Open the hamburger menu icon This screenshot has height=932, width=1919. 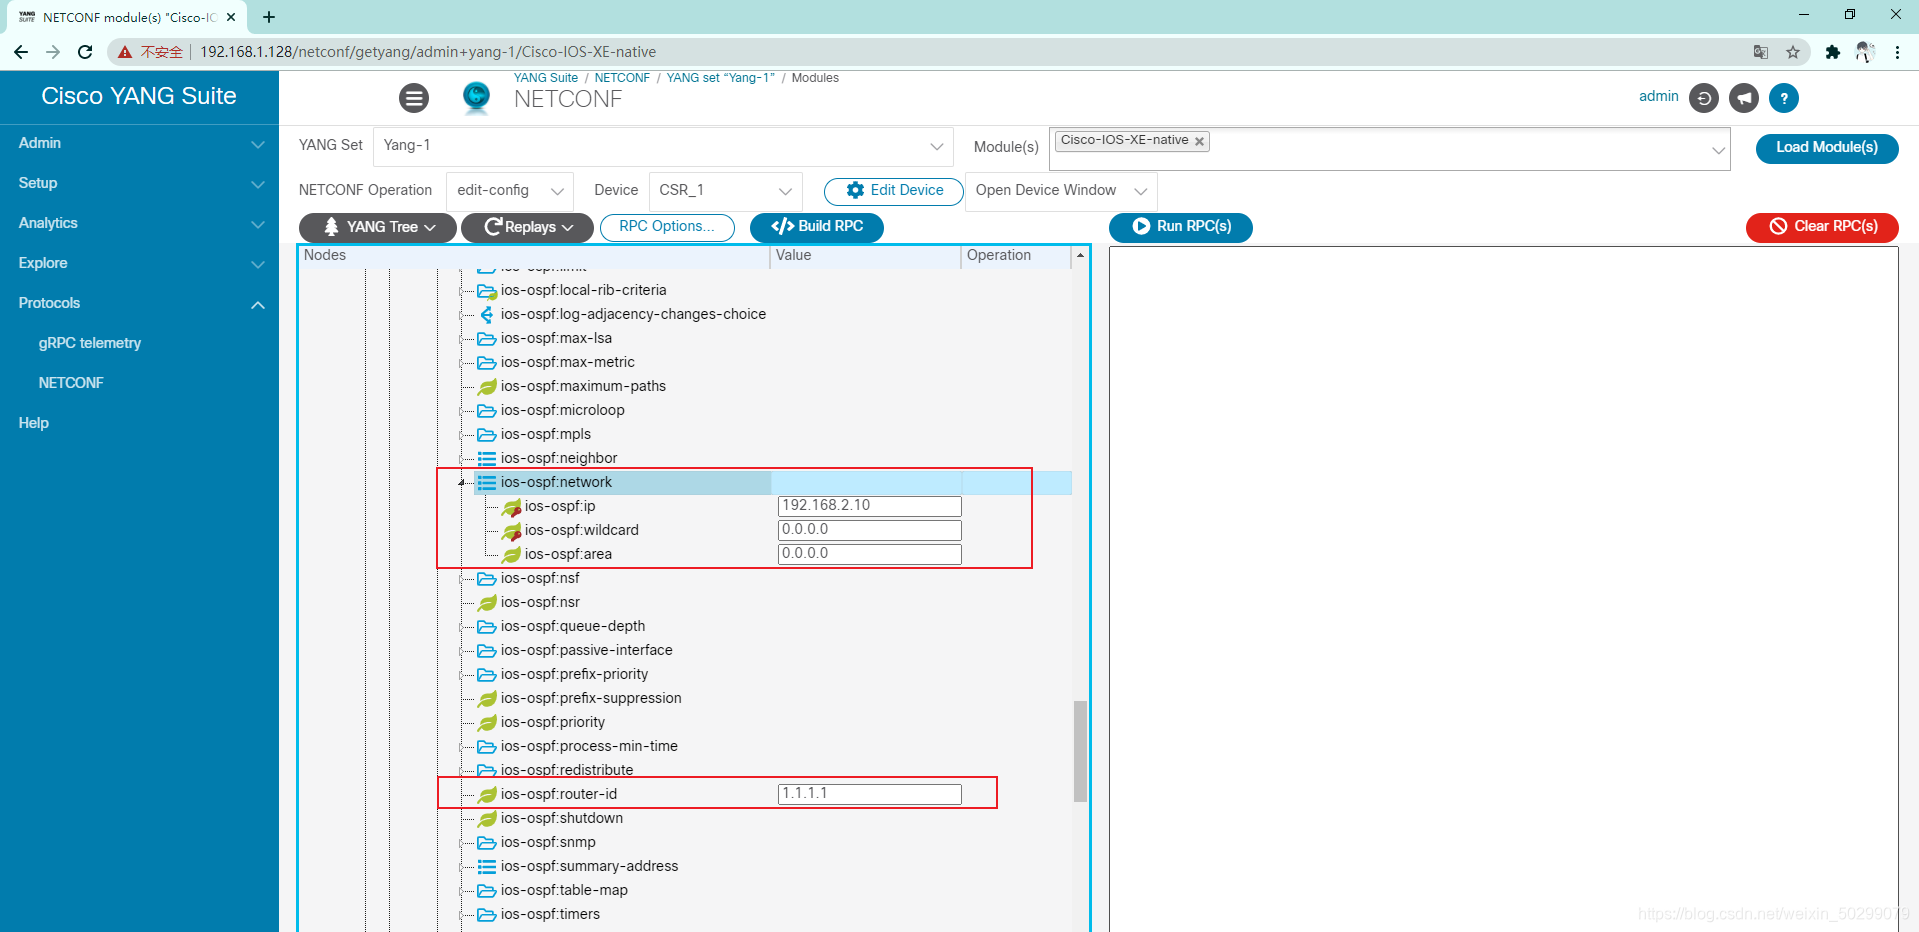point(414,98)
